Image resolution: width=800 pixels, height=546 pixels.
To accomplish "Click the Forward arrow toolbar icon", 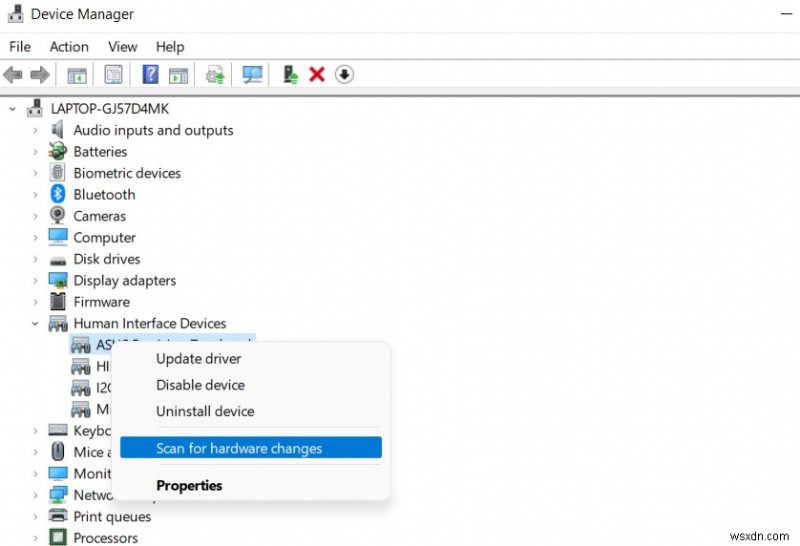I will (x=40, y=75).
